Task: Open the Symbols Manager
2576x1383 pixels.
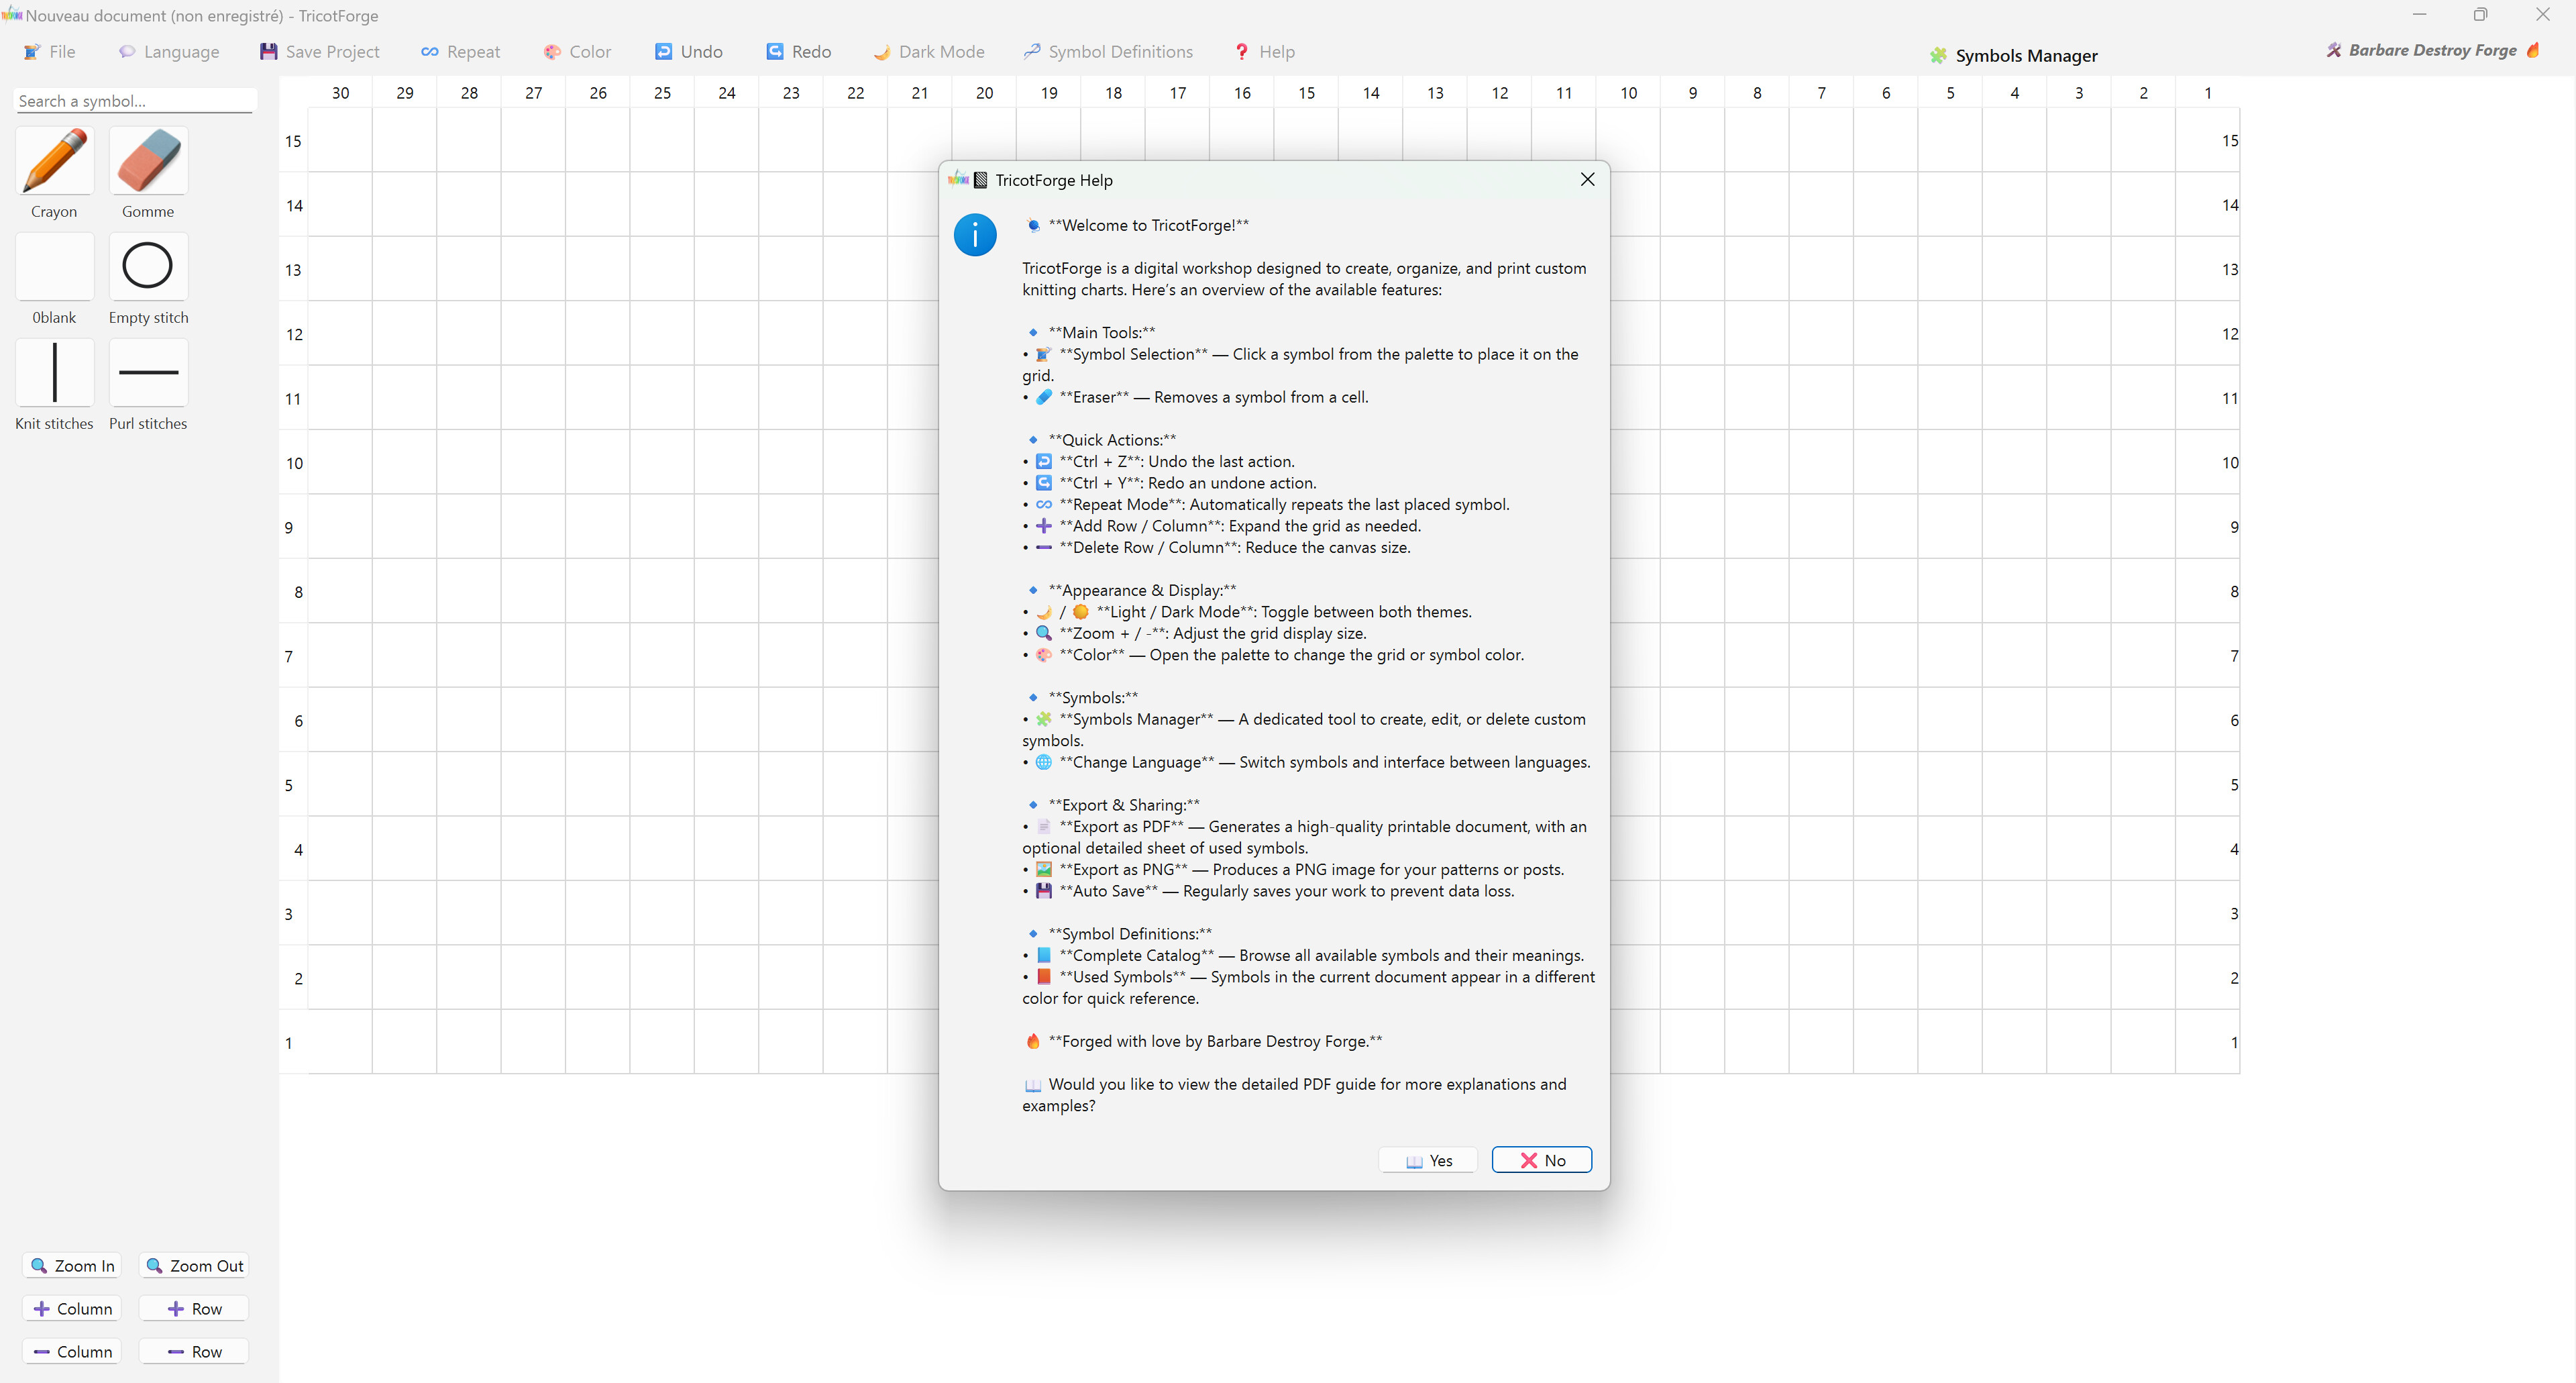Action: [2014, 55]
